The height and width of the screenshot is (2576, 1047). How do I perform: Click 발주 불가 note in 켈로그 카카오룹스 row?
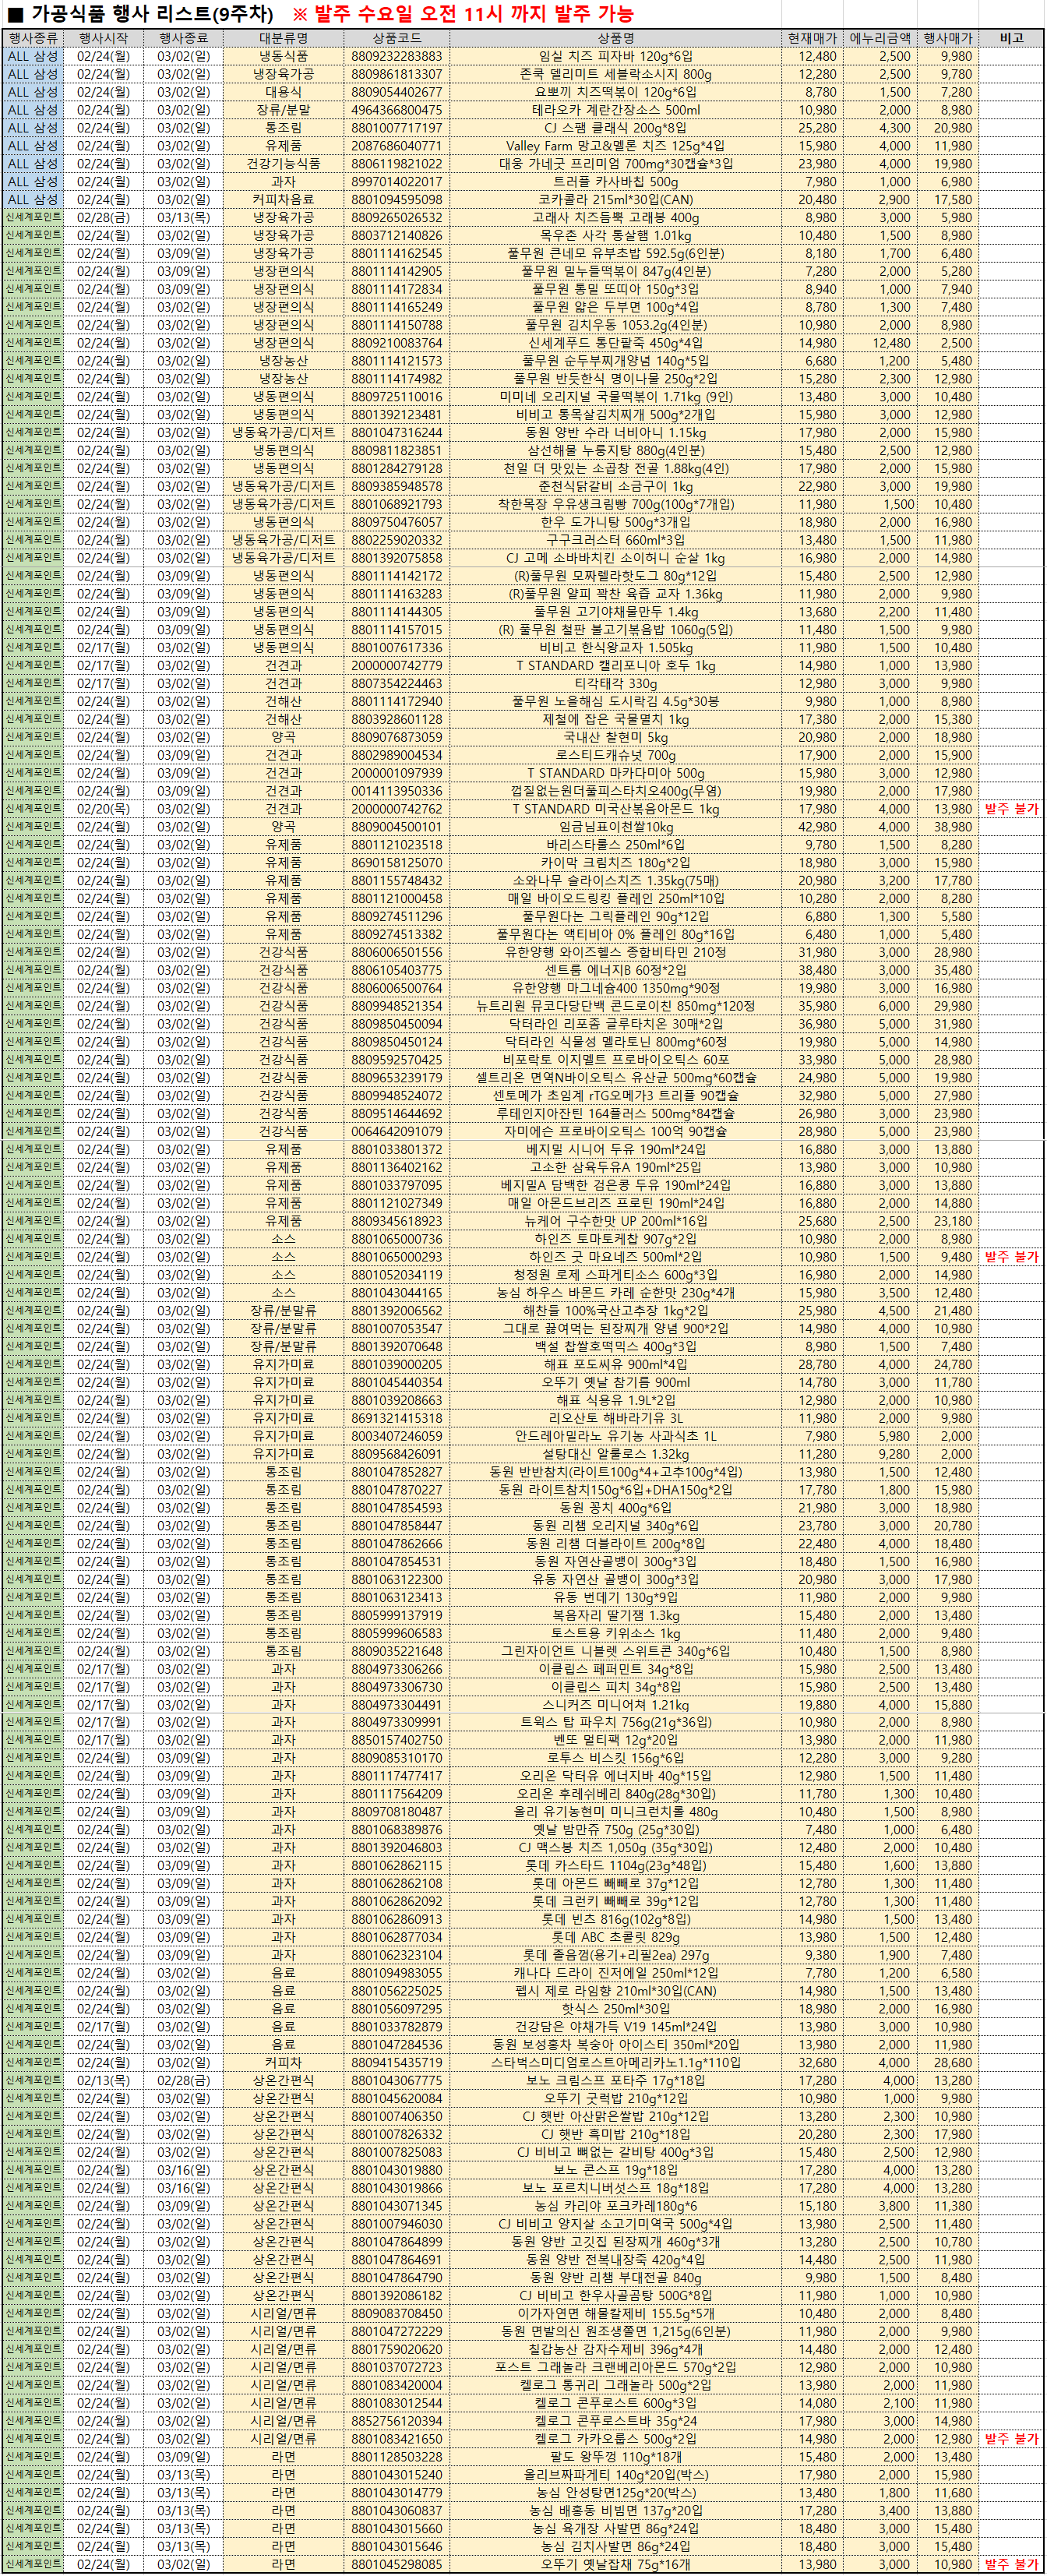pos(1011,2439)
